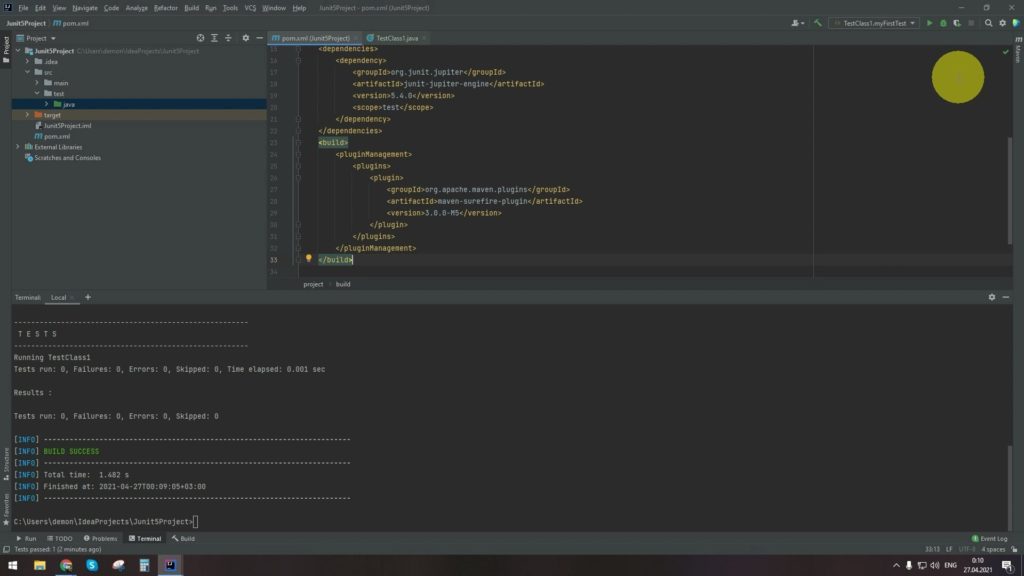The height and width of the screenshot is (576, 1024).
Task: Build project with hammer icon
Action: point(817,23)
